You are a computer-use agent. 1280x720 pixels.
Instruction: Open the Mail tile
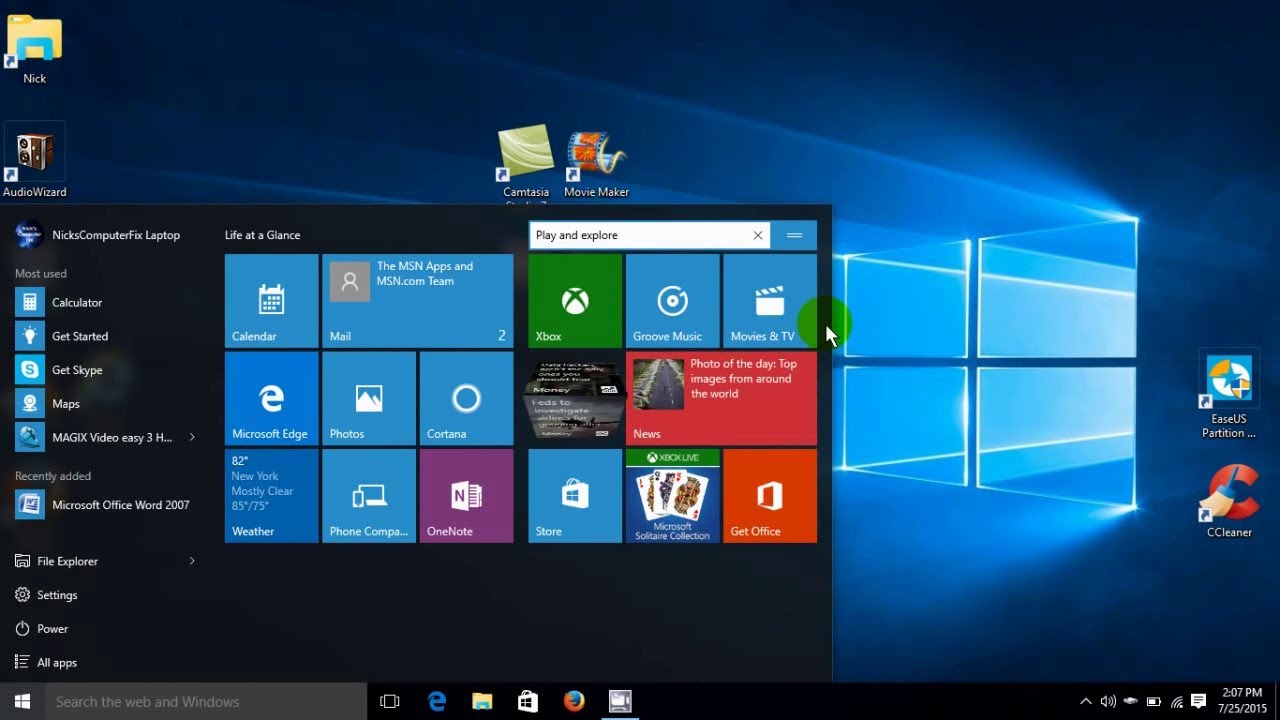point(417,300)
